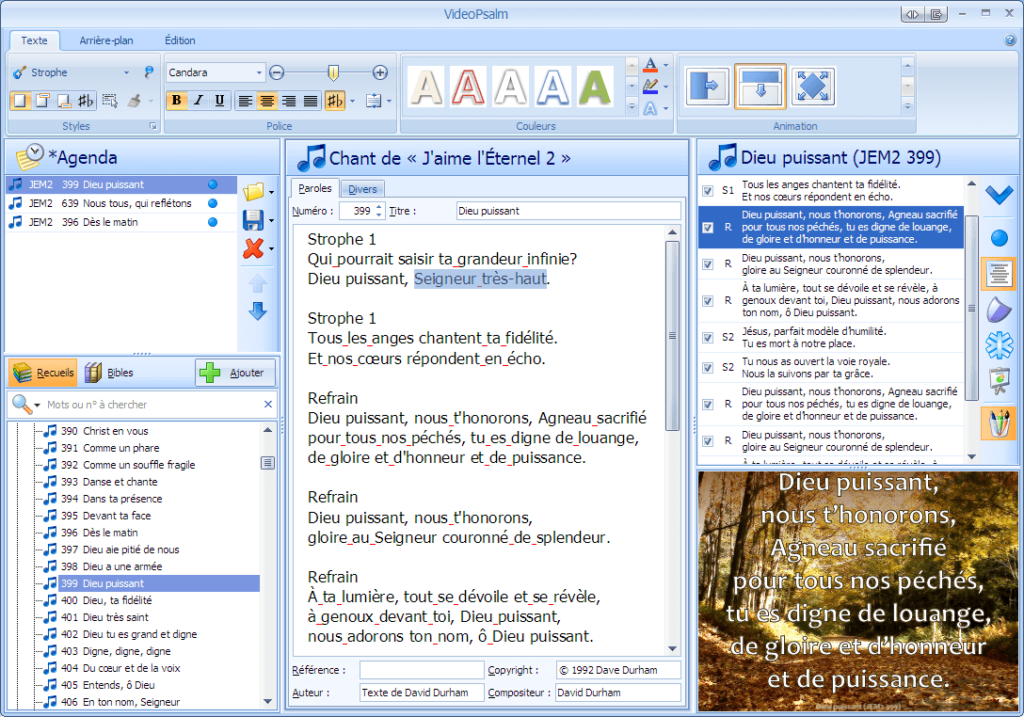
Task: Open the agenda folder icon
Action: pyautogui.click(x=254, y=191)
